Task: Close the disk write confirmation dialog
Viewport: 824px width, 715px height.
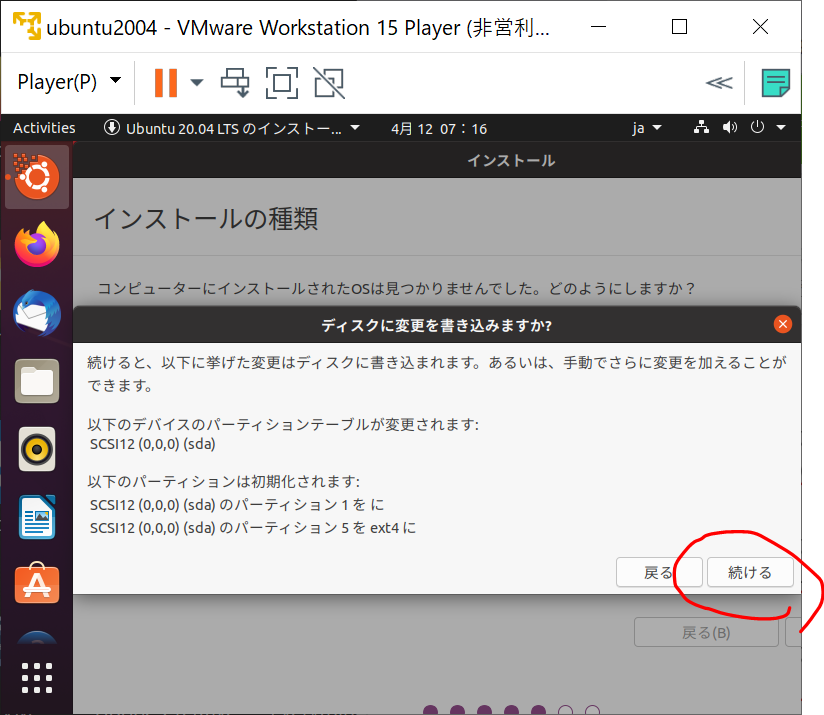Action: [782, 324]
